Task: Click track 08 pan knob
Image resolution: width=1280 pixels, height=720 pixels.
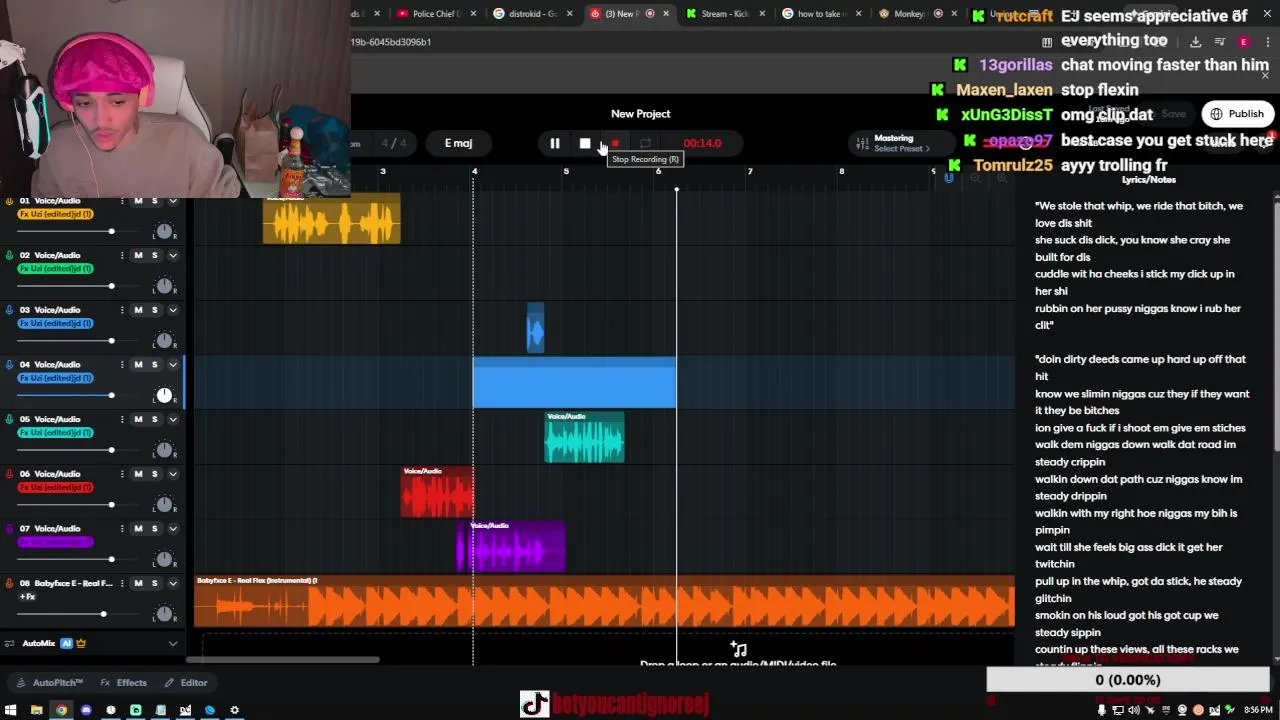Action: coord(164,613)
